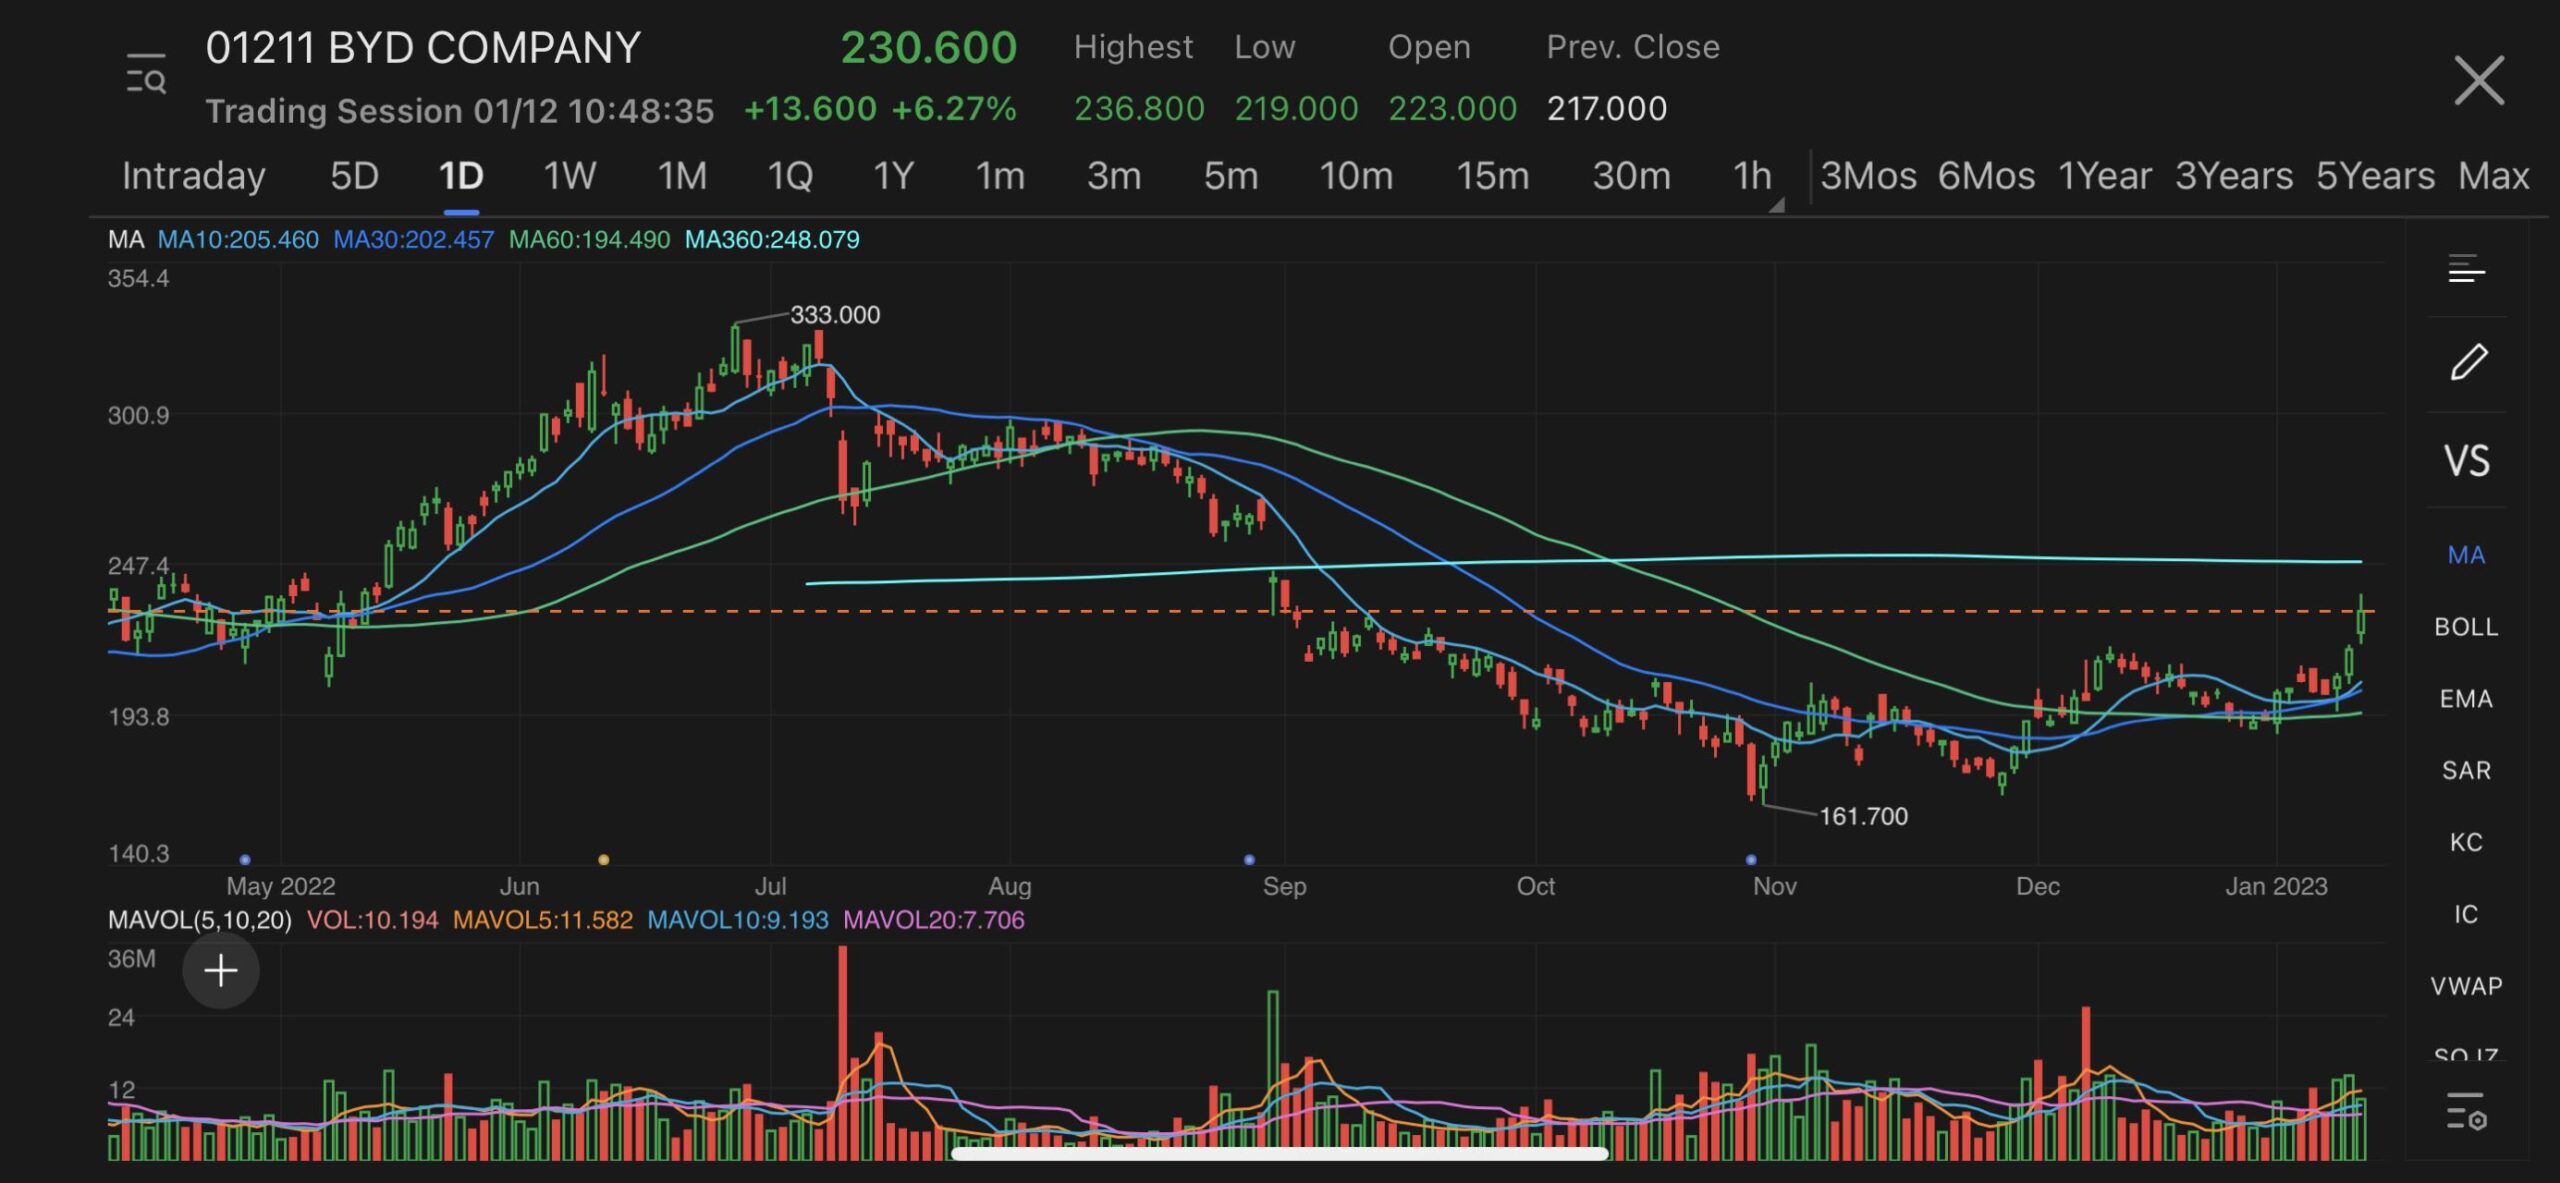This screenshot has width=2560, height=1183.
Task: Choose the 15m minute interval
Action: pos(1492,176)
